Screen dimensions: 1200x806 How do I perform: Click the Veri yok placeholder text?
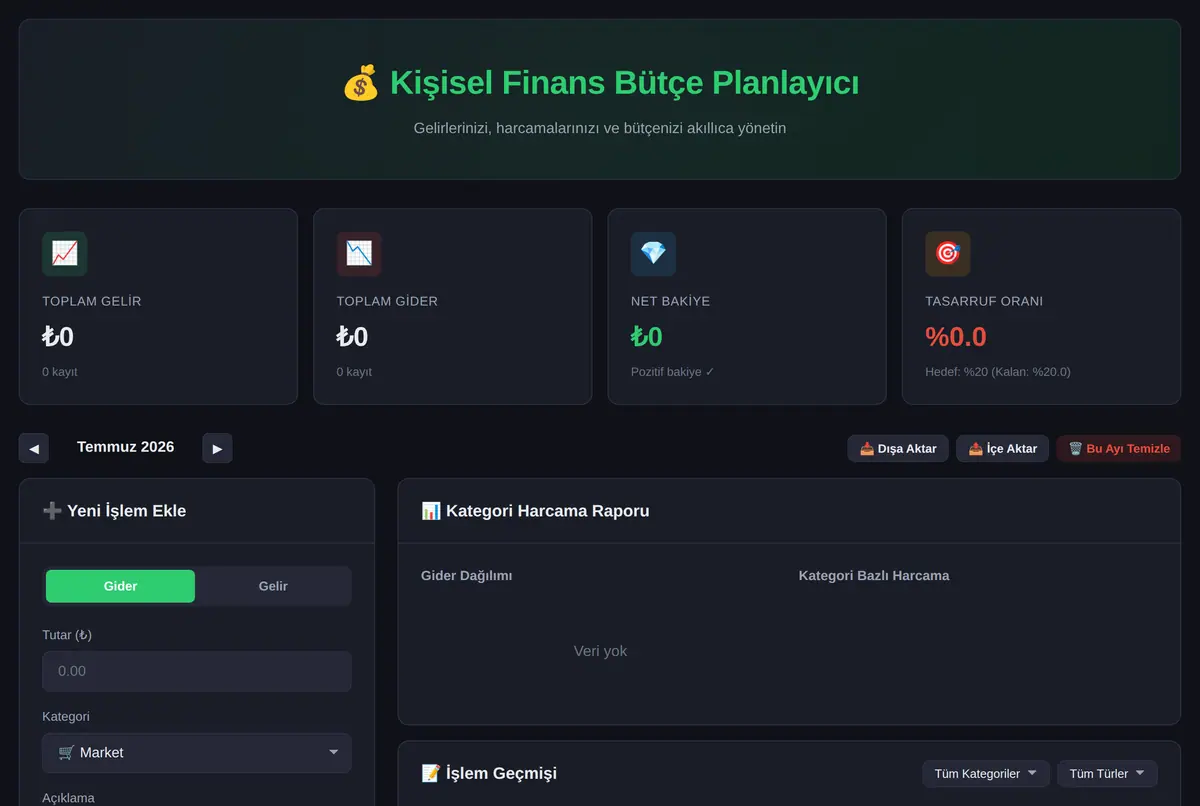[x=600, y=651]
